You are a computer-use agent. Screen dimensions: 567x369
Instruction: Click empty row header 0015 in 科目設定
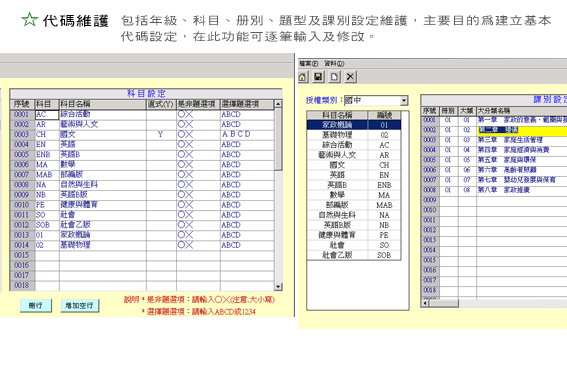22,255
